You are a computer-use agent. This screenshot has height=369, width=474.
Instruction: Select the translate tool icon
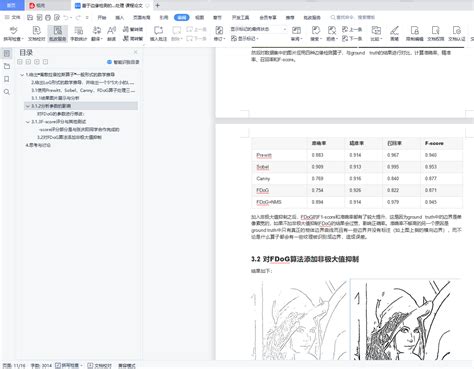[x=96, y=34]
